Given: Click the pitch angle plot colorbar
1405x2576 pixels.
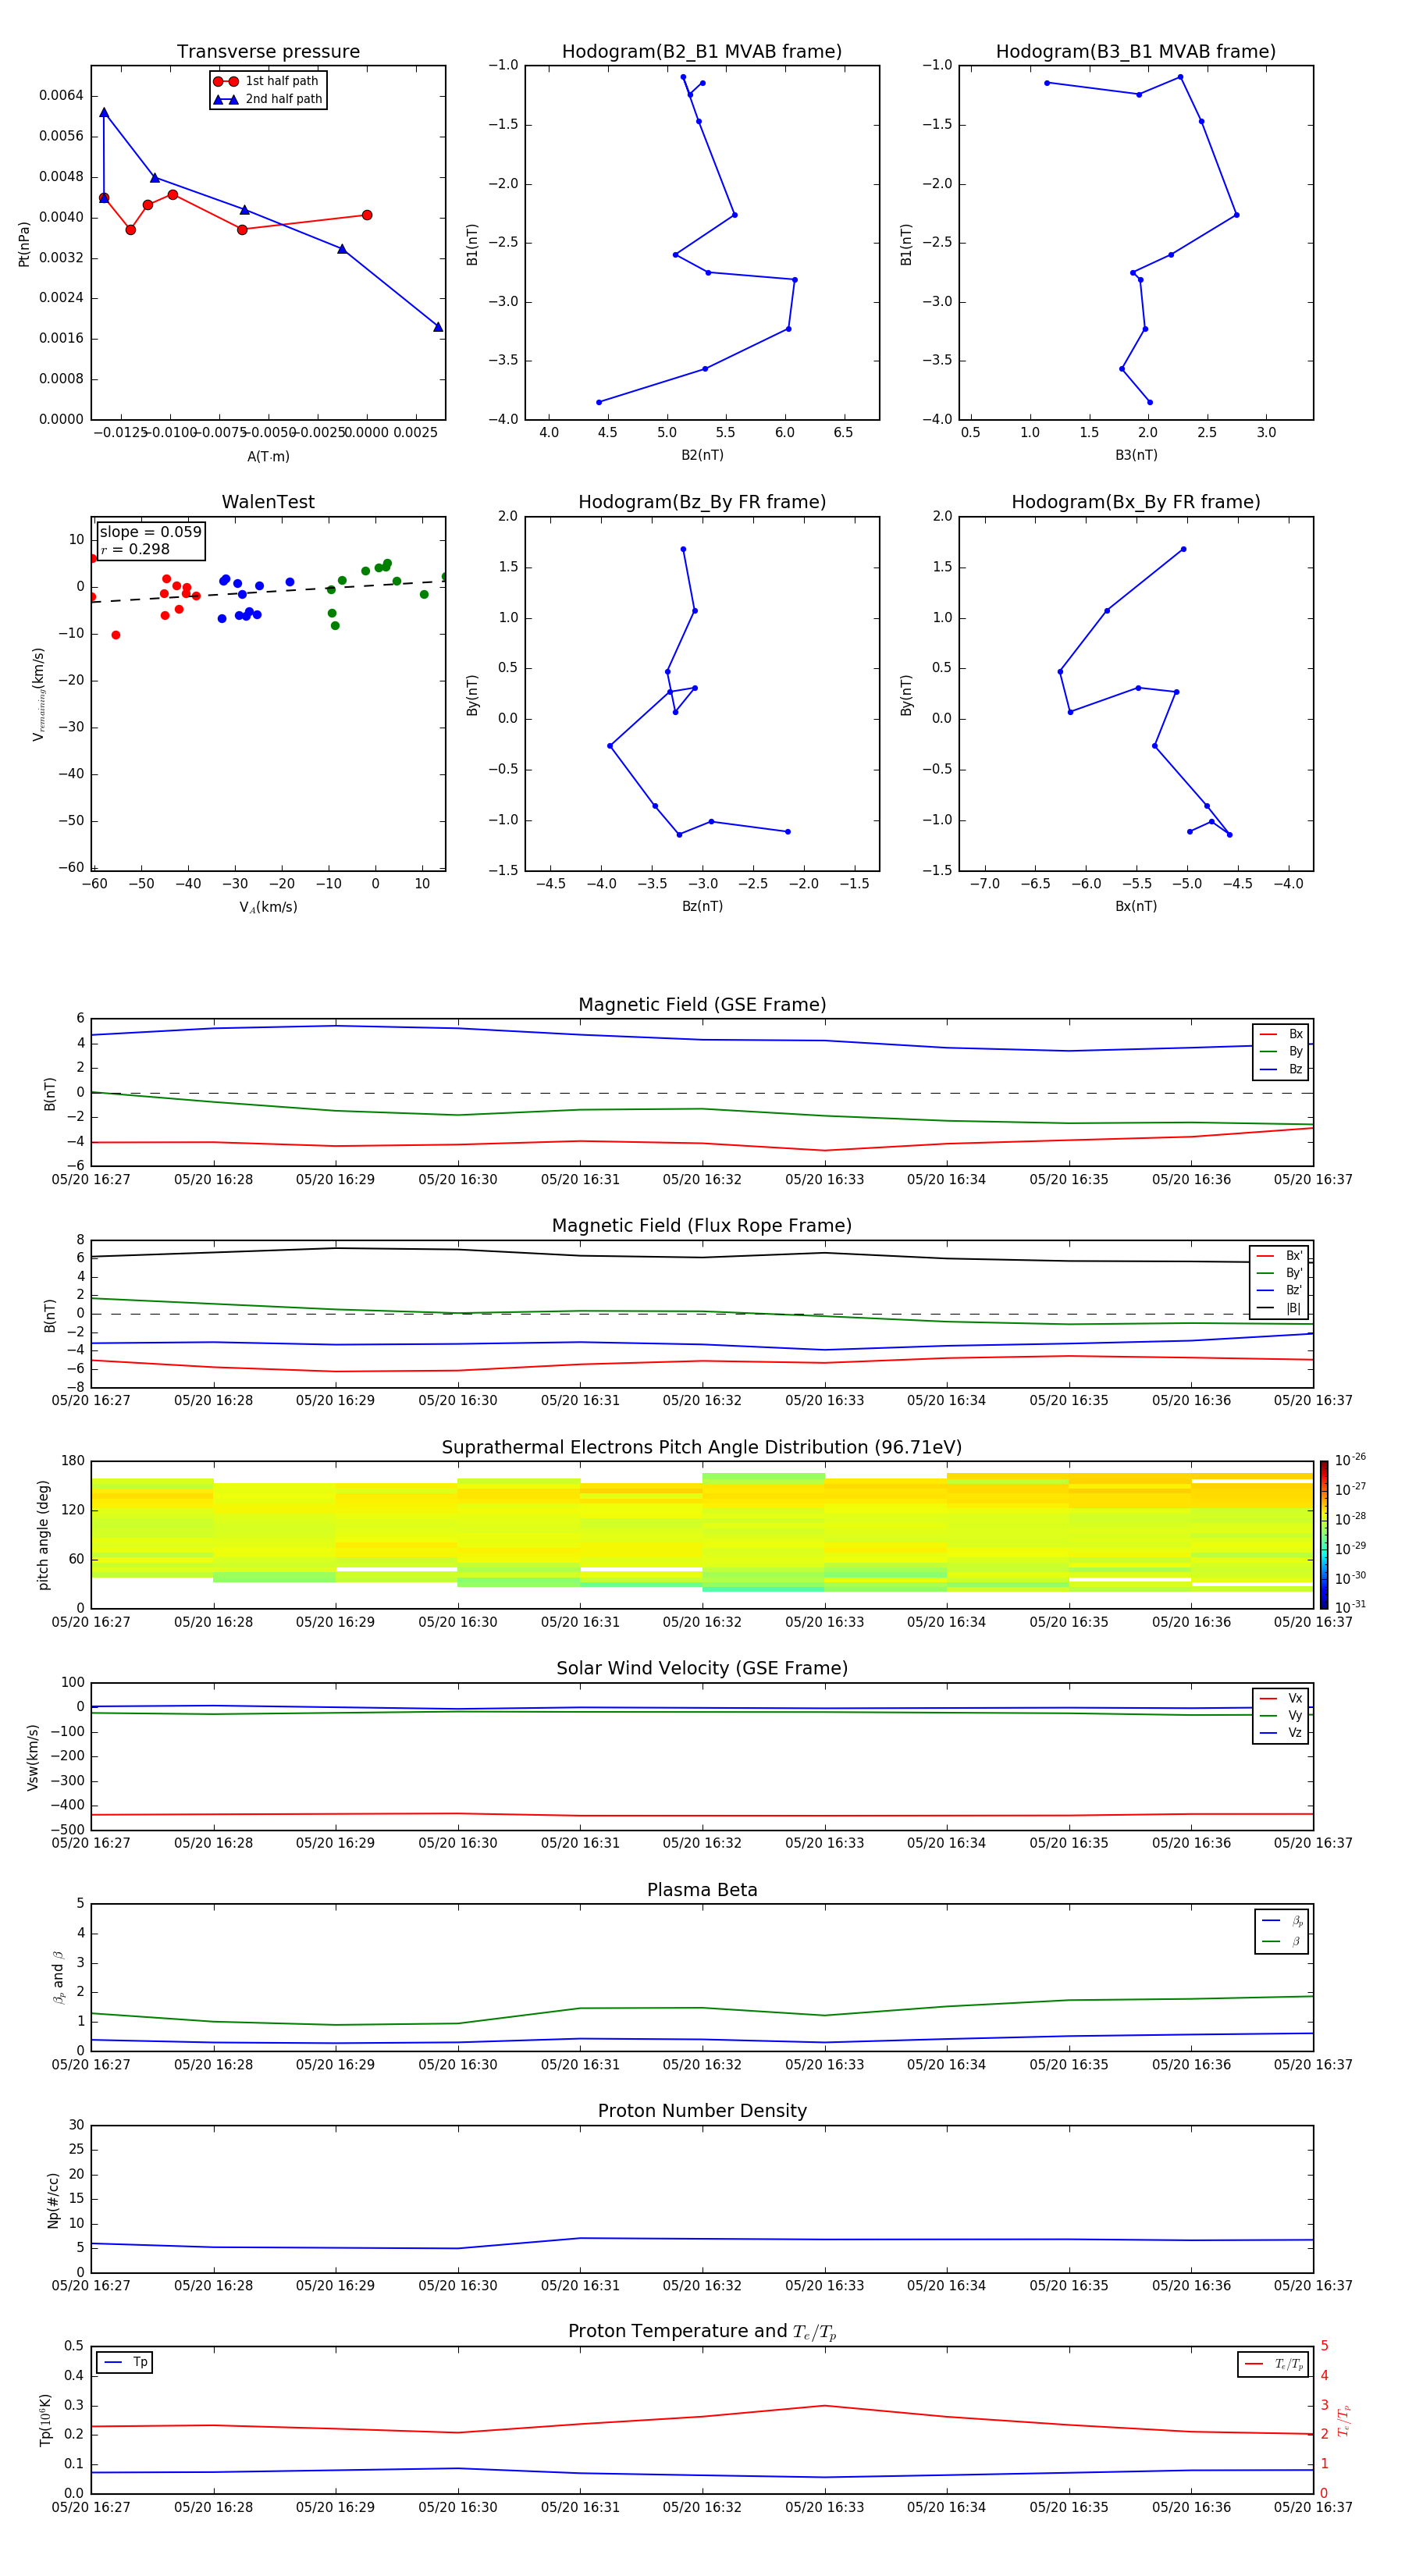Looking at the screenshot, I should click(x=1324, y=1534).
